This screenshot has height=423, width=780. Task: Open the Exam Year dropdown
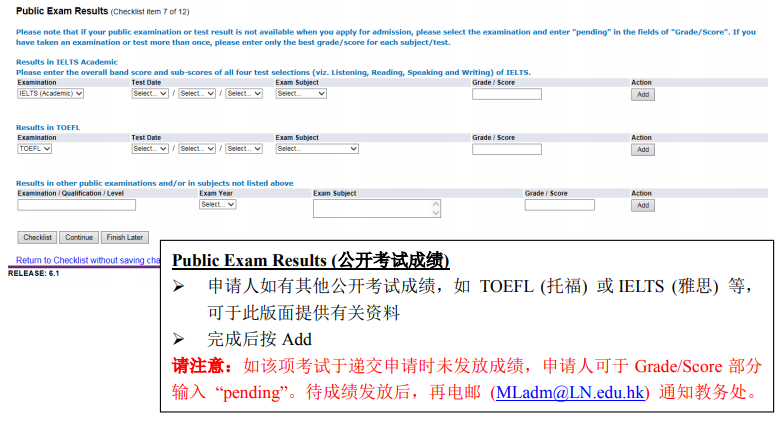pyautogui.click(x=217, y=204)
